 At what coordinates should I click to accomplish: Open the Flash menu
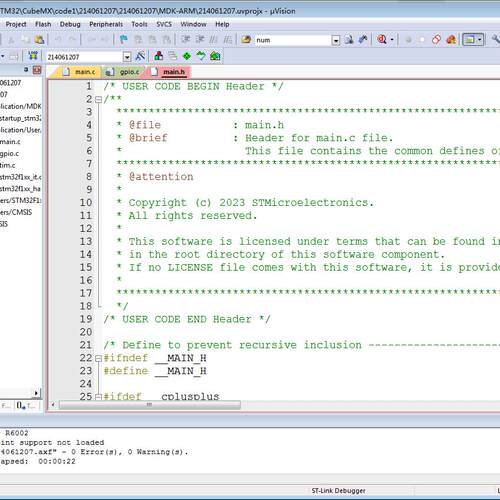43,24
